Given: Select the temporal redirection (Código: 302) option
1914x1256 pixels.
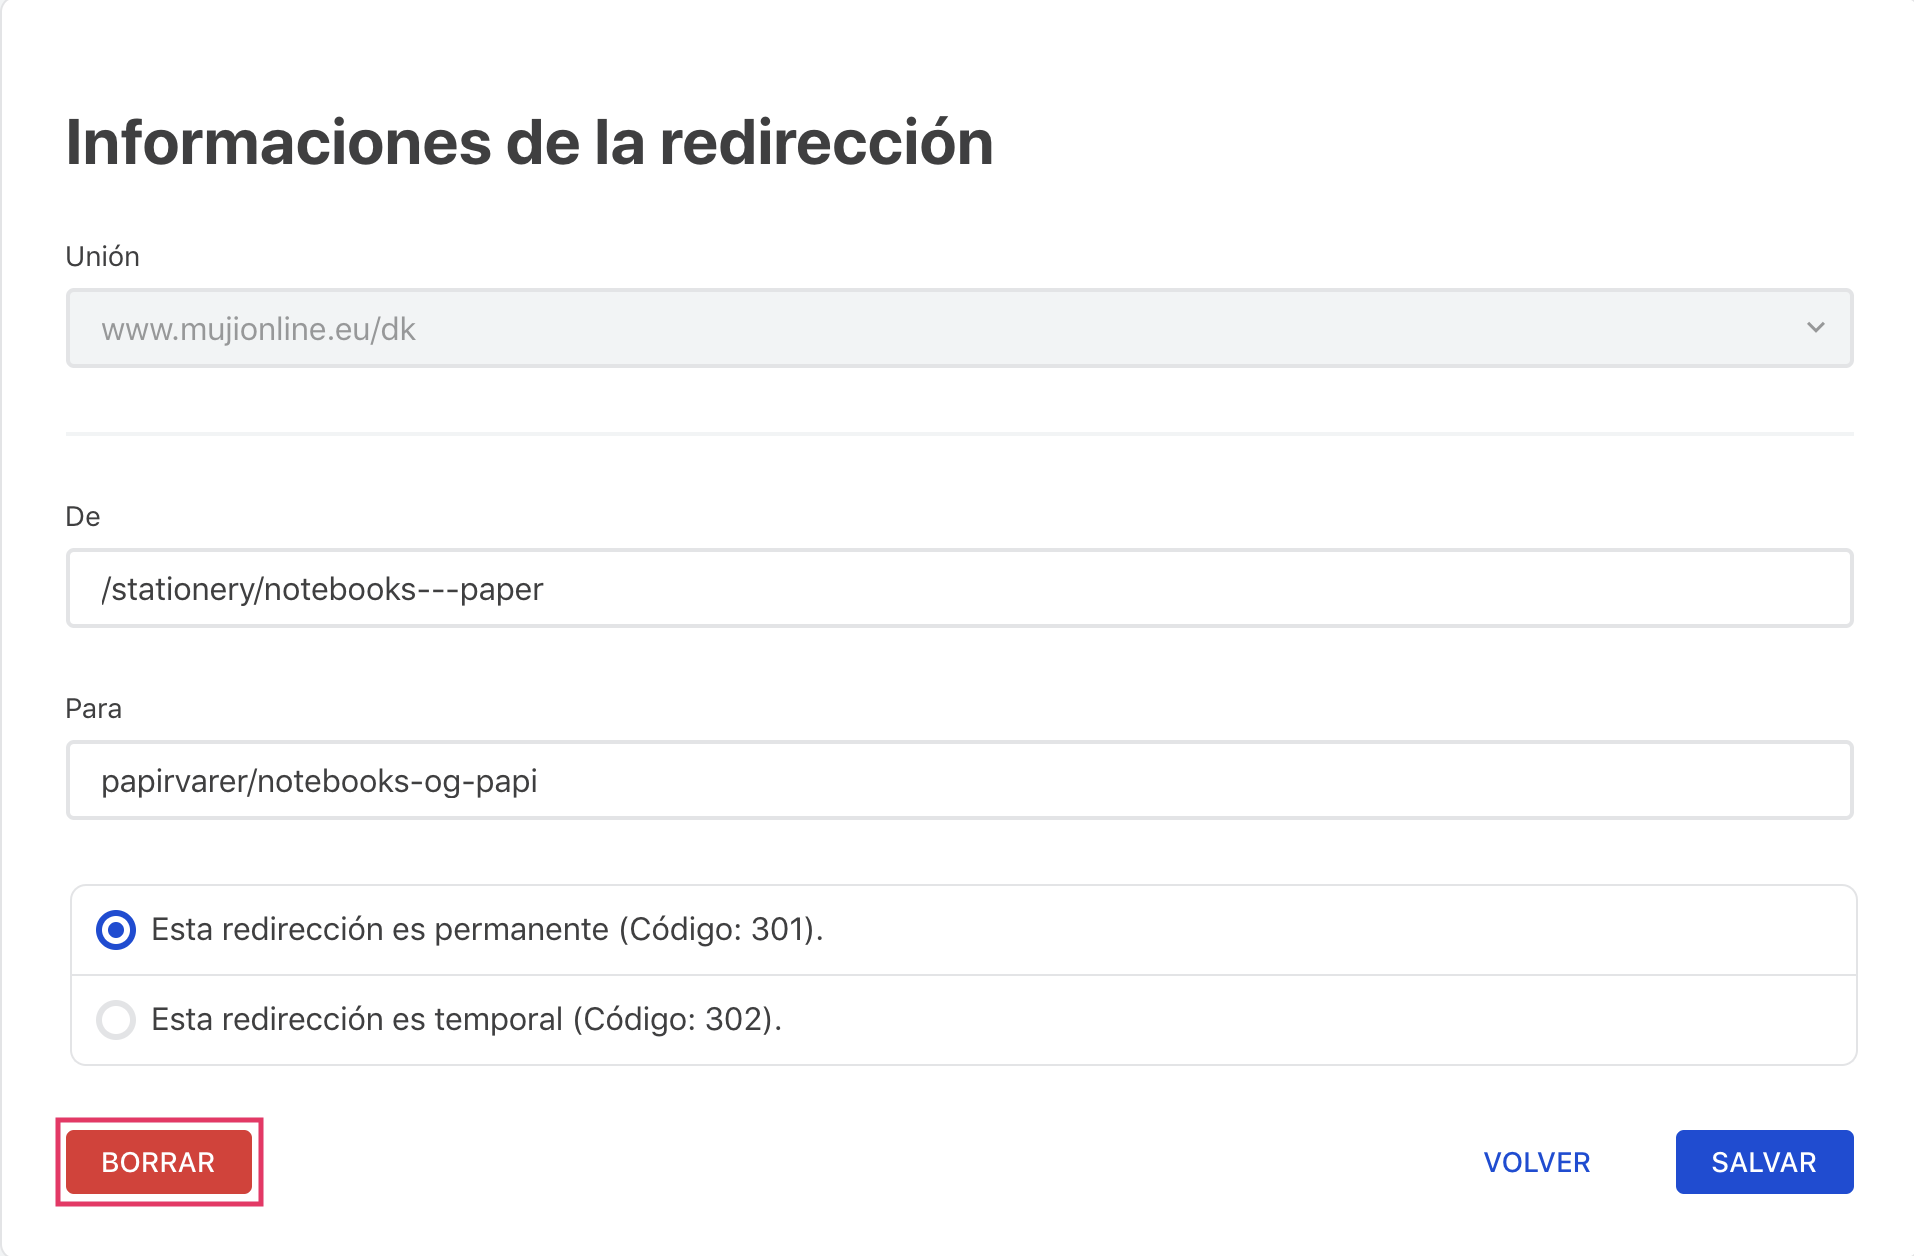Looking at the screenshot, I should (115, 1021).
